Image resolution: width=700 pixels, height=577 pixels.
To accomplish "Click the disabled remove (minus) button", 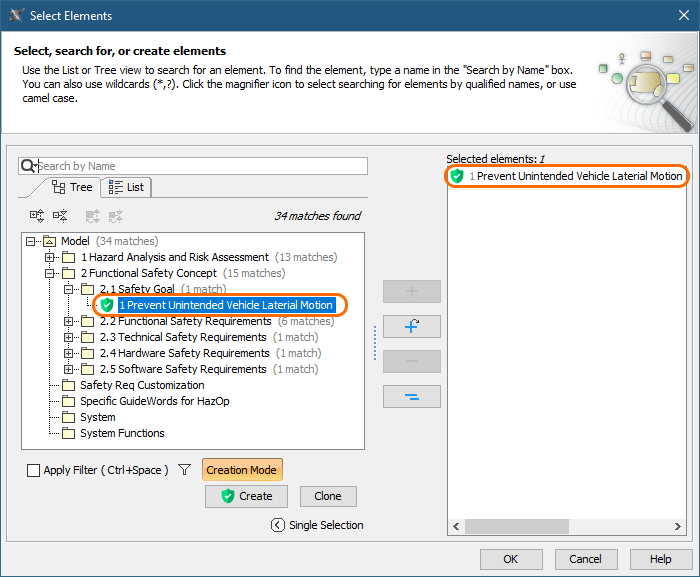I will [412, 361].
